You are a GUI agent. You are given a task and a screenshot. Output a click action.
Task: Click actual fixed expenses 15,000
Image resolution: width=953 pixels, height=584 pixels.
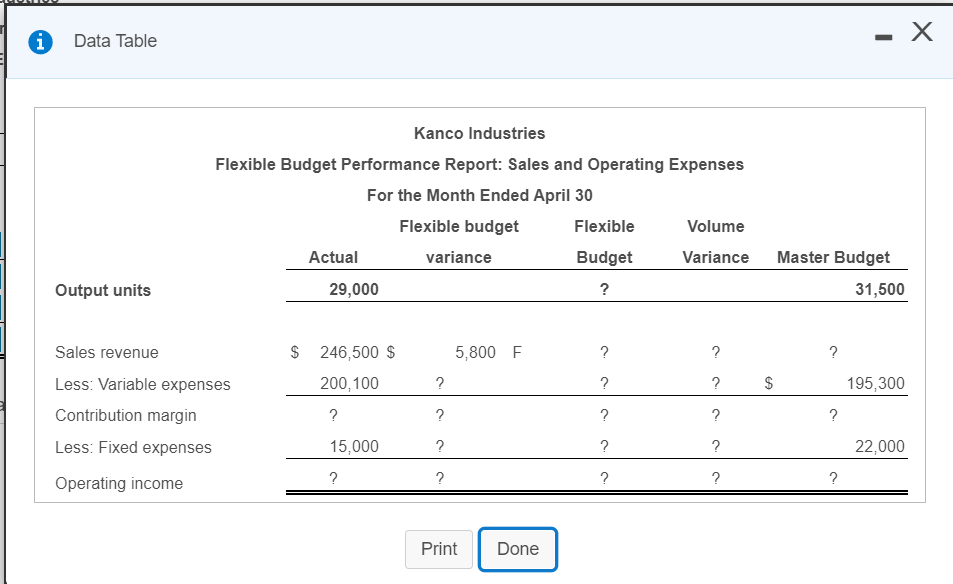coord(354,447)
